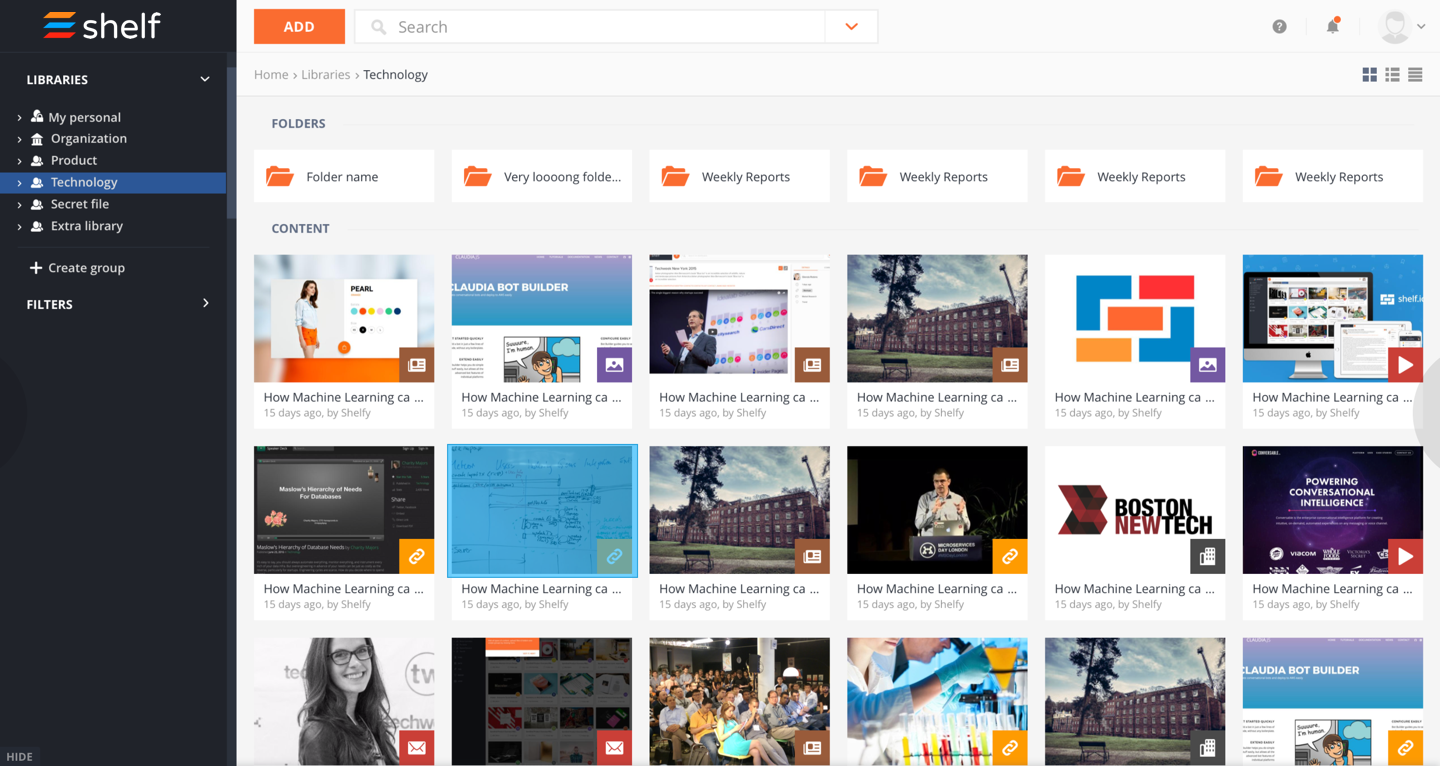Open the crowd audience photo thumbnail
This screenshot has width=1440, height=766.
(x=740, y=702)
